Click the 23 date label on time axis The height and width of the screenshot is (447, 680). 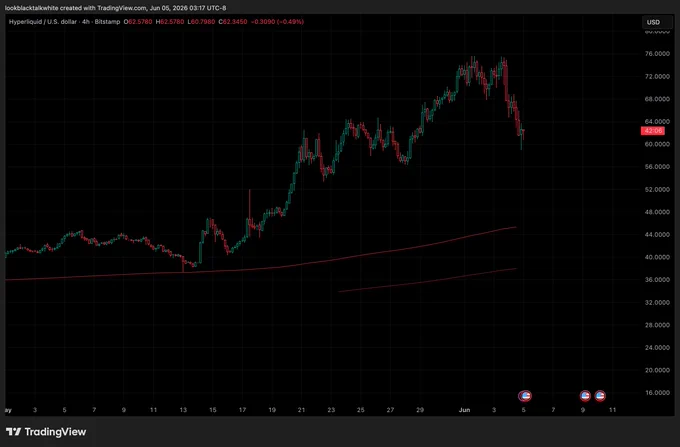(x=331, y=410)
